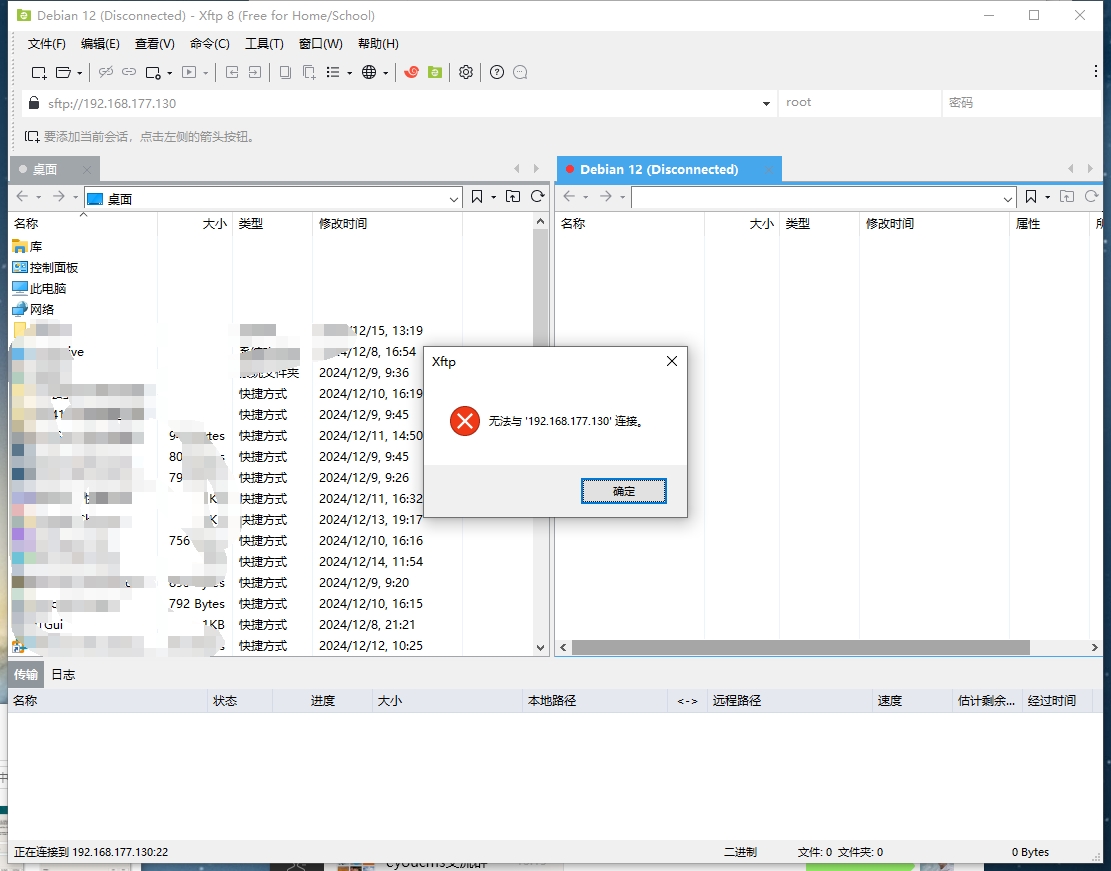Expand the address bar history dropdown
Viewport: 1111px width, 871px height.
[766, 103]
